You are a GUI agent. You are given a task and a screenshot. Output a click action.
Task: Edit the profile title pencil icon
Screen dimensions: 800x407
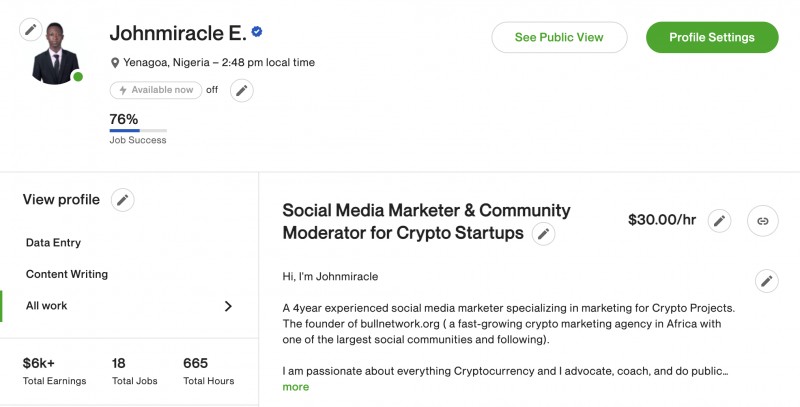[543, 234]
